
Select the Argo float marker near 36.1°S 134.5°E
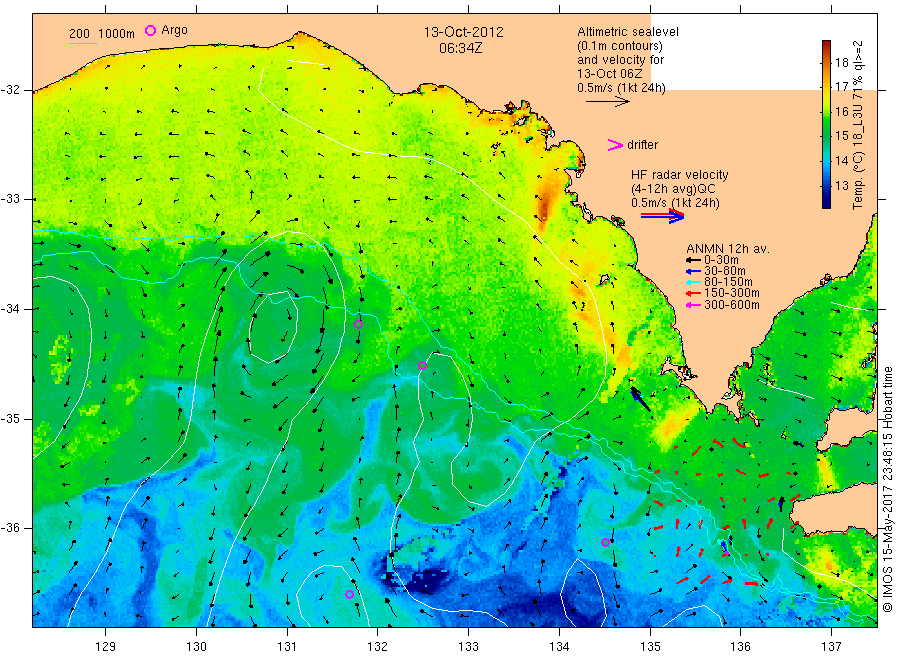[606, 542]
